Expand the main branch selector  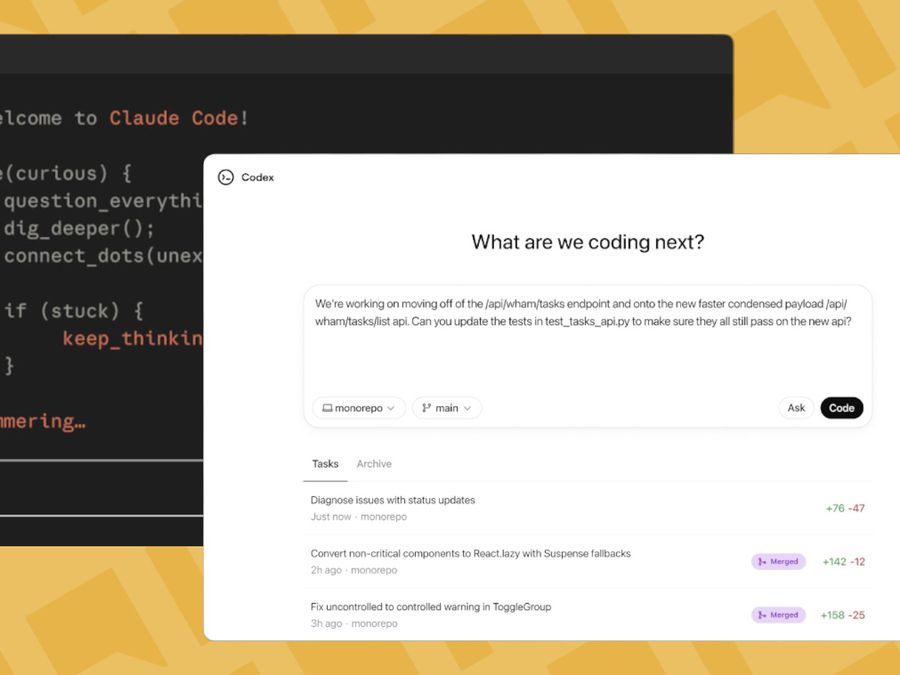point(447,408)
